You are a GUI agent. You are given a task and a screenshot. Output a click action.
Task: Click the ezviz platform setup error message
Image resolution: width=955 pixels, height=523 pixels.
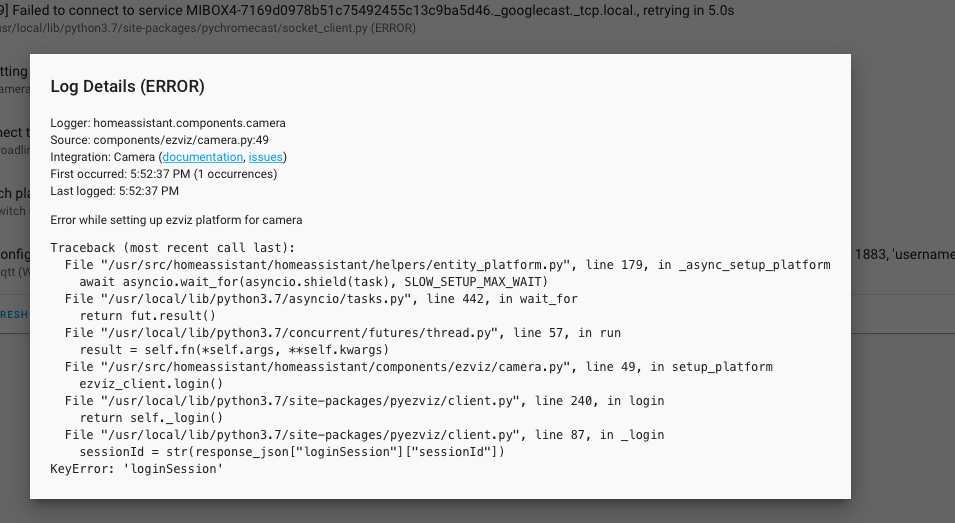[x=176, y=220]
